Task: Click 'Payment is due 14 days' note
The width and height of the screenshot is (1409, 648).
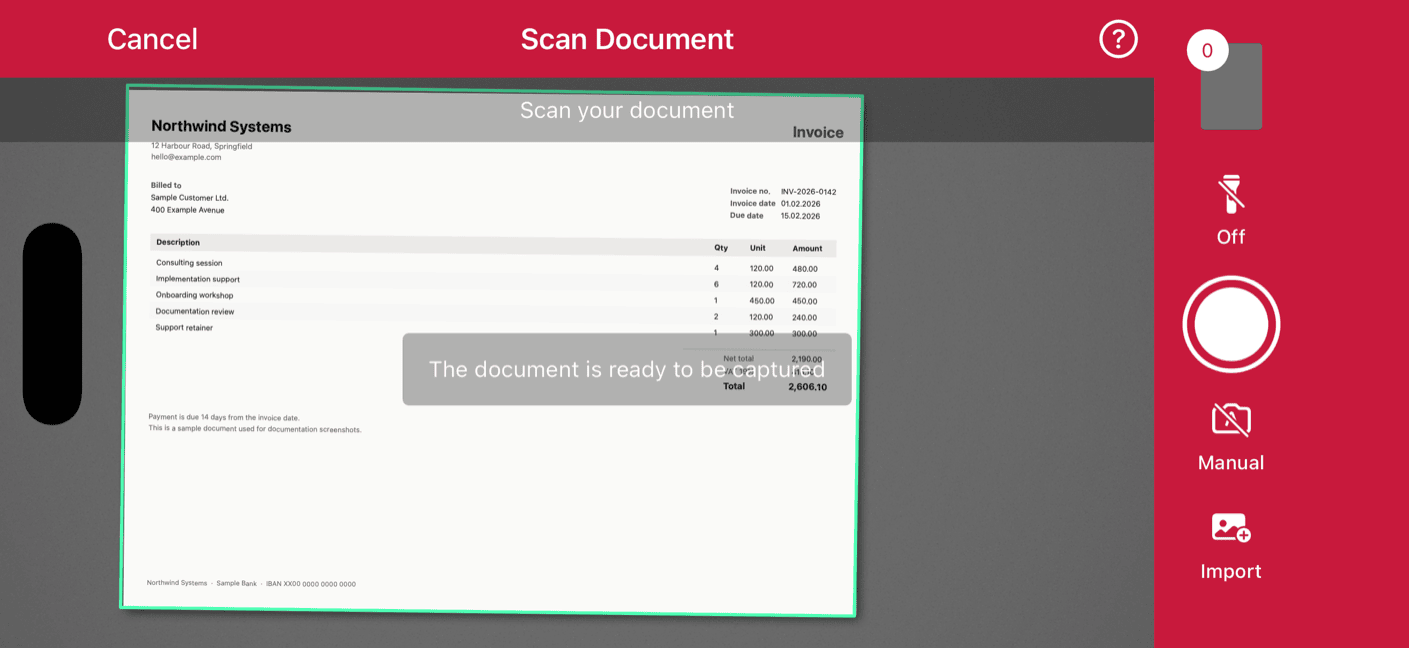Action: [x=224, y=417]
